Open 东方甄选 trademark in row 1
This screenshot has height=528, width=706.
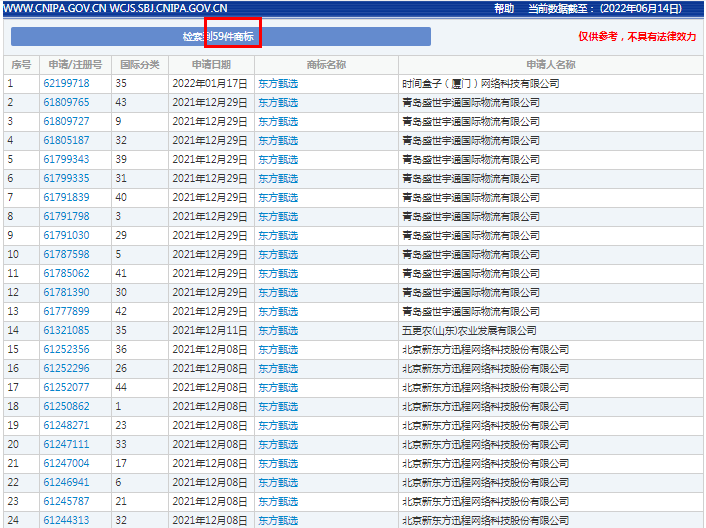(278, 83)
